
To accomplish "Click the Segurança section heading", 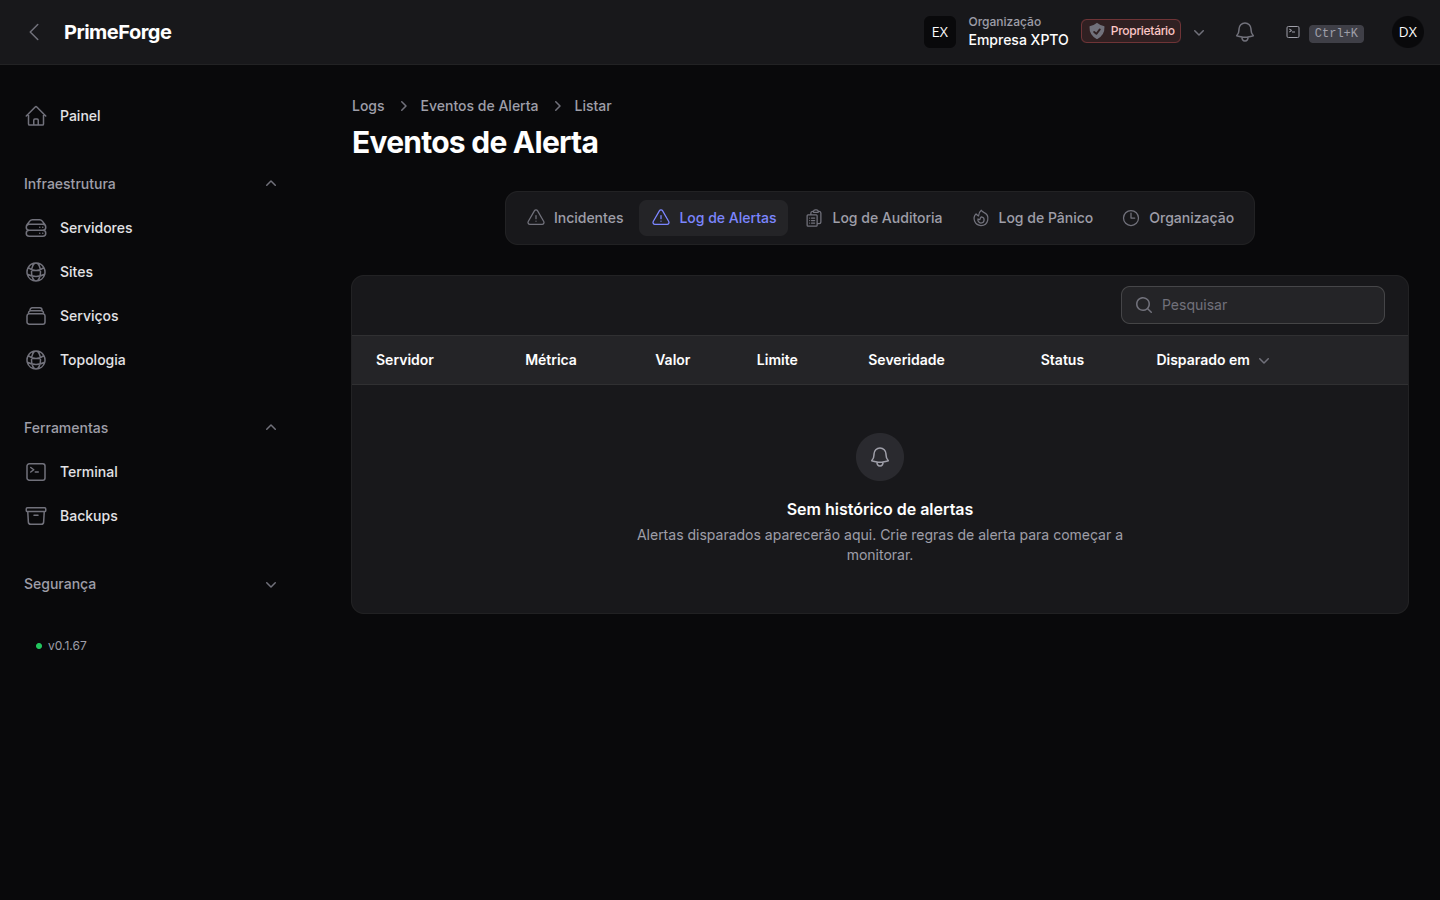I will [60, 584].
